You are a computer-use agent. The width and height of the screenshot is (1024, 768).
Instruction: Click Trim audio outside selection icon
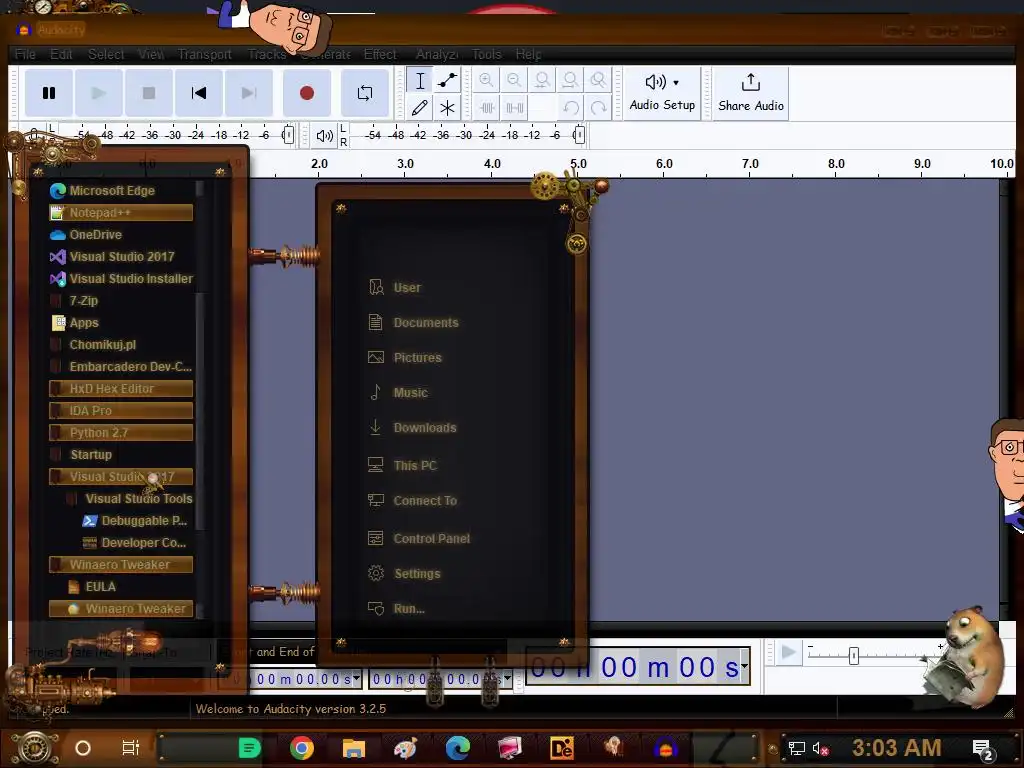(487, 108)
